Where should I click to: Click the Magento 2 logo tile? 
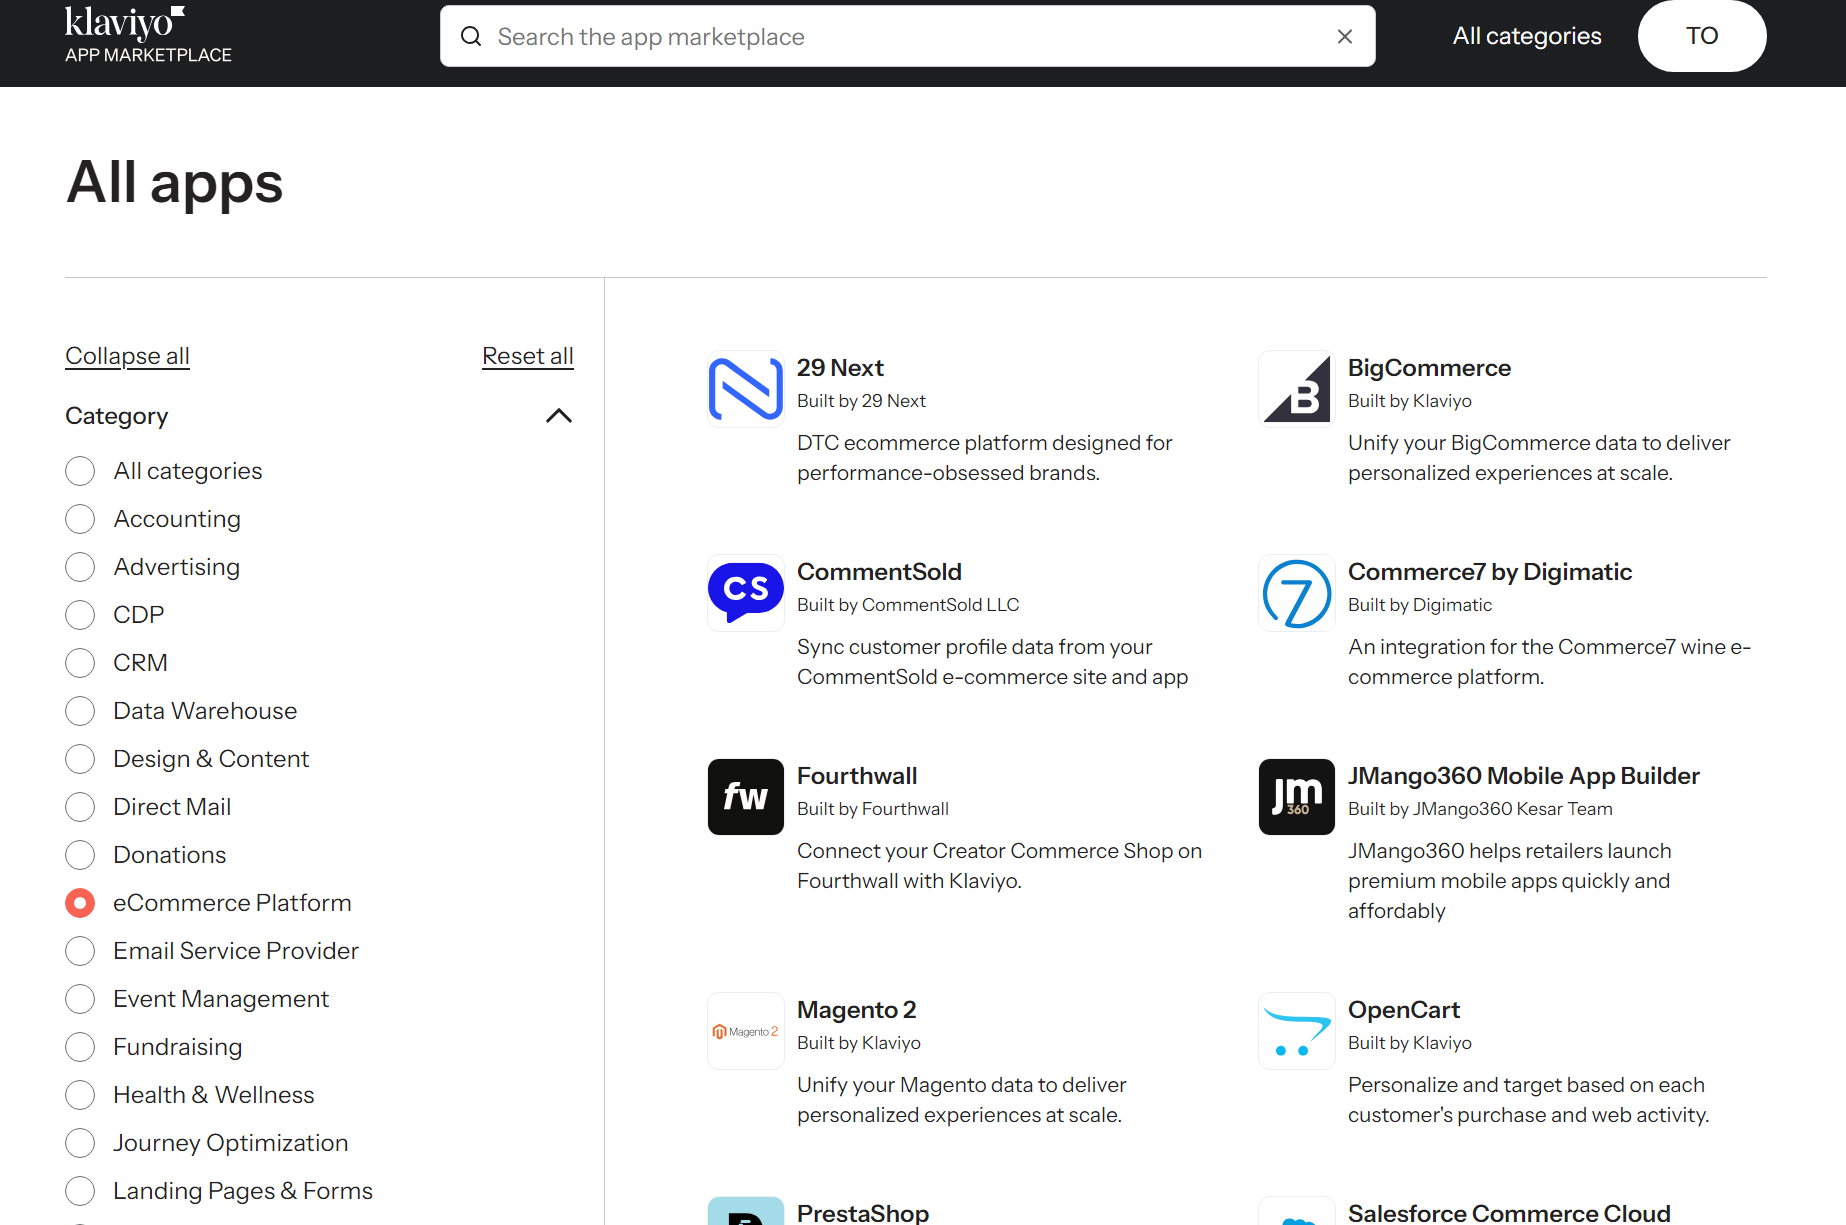point(745,1030)
